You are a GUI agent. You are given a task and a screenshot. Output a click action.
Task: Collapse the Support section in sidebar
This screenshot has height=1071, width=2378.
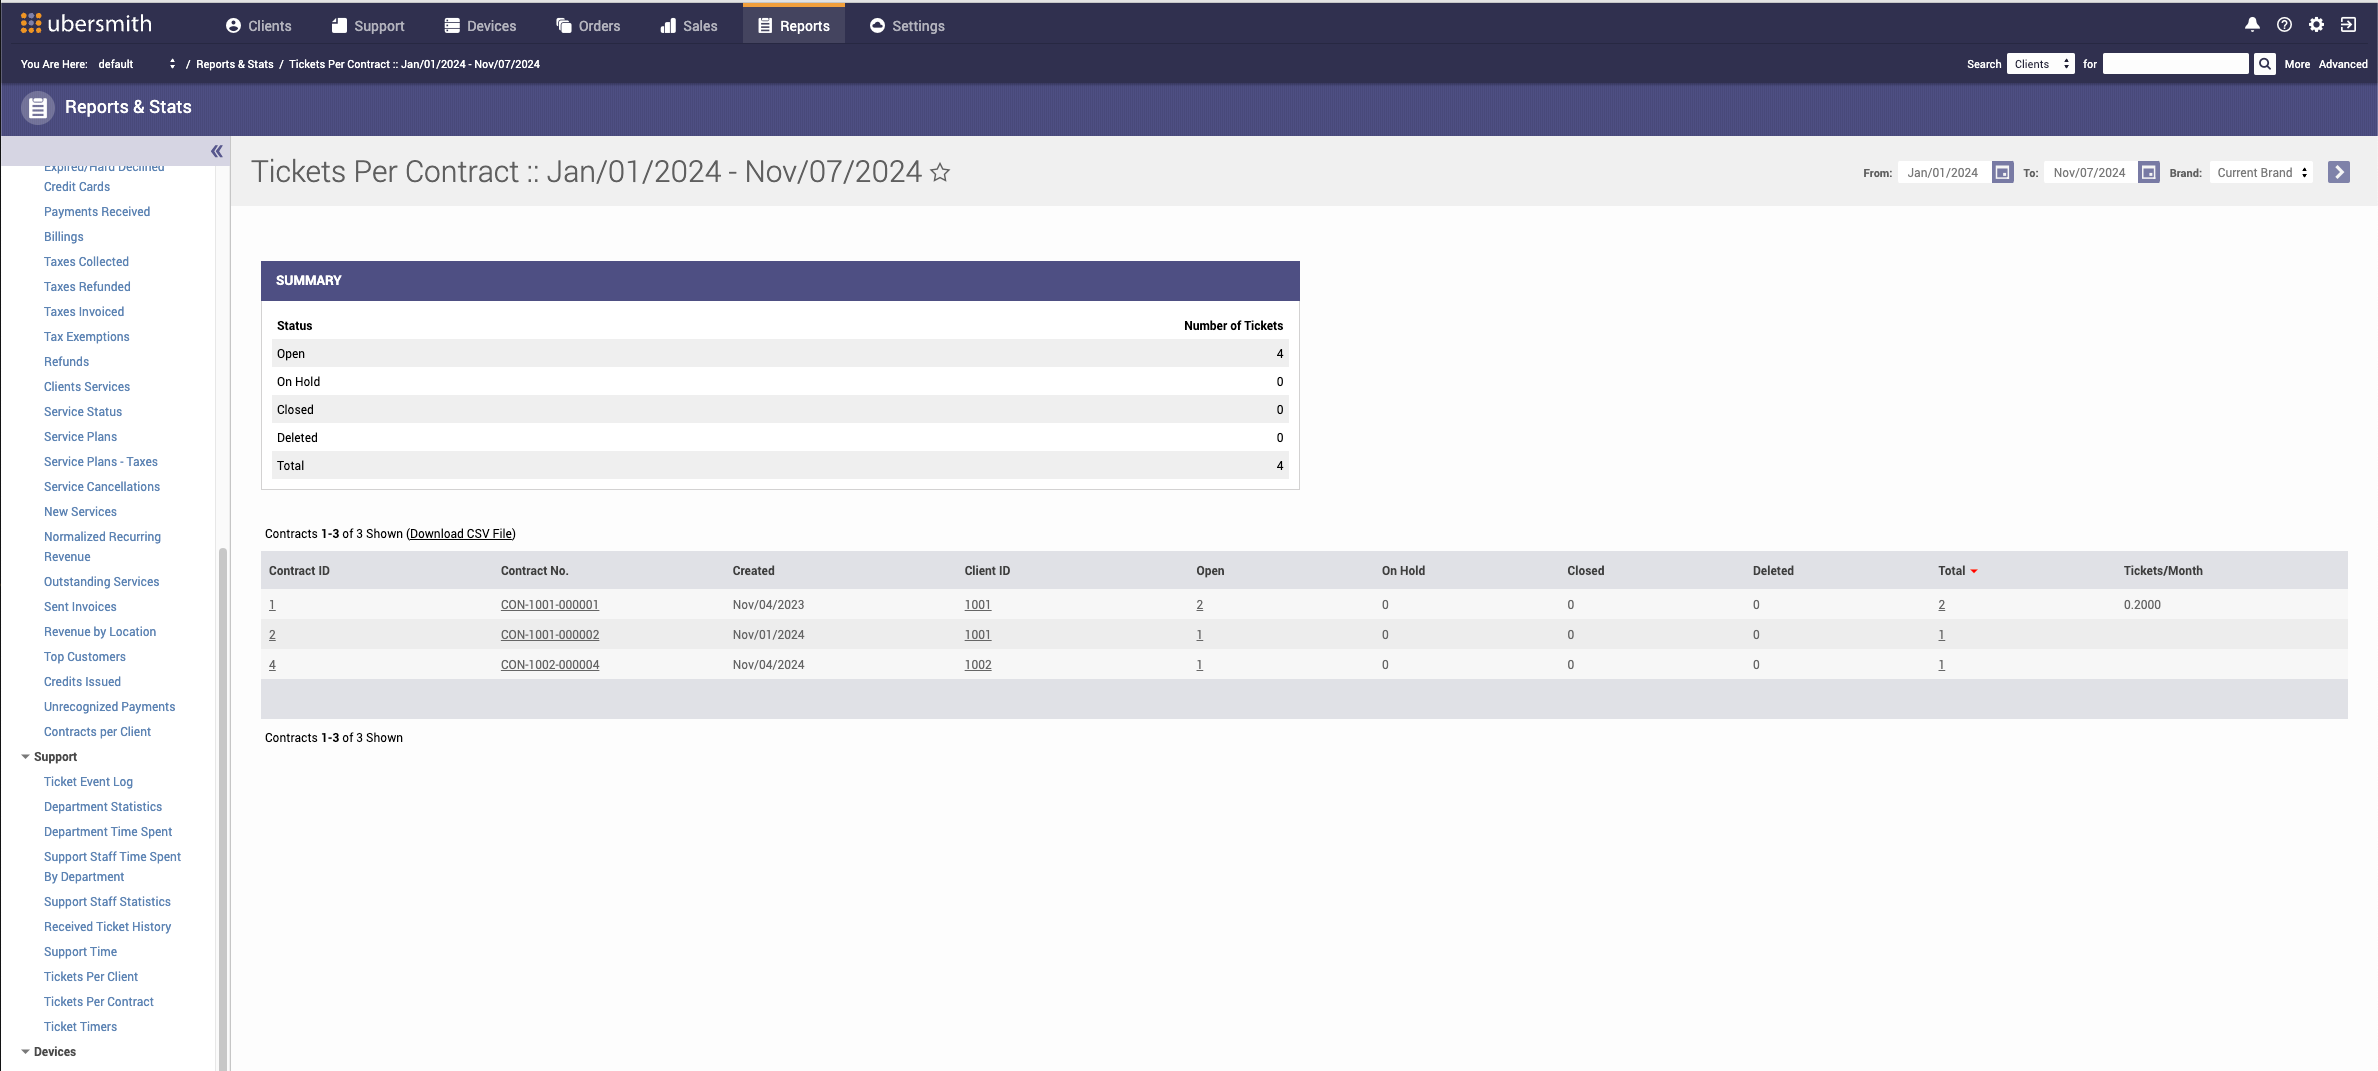(x=26, y=757)
